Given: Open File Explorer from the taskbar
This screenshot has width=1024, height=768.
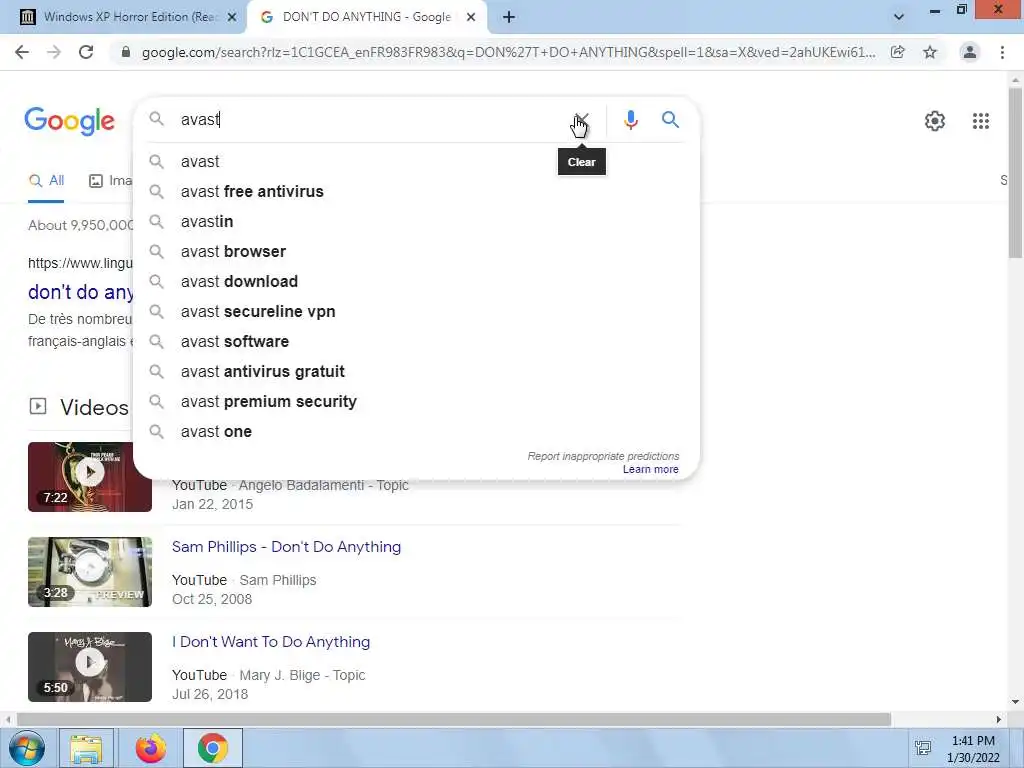Looking at the screenshot, I should pyautogui.click(x=86, y=748).
